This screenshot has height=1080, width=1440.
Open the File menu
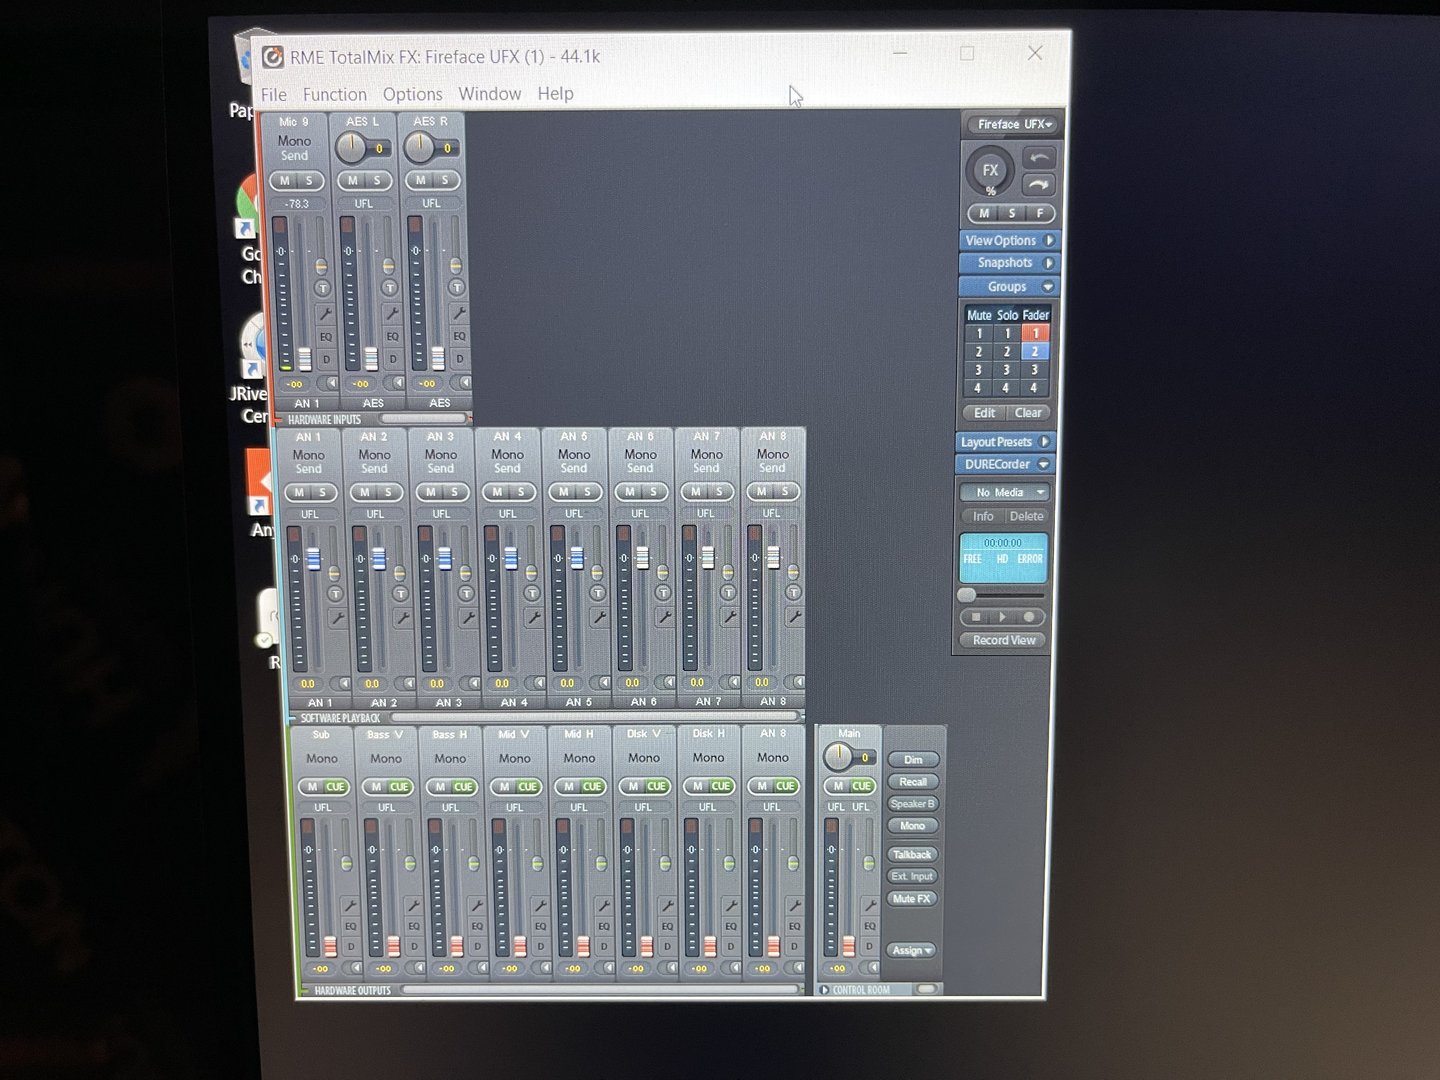pos(274,94)
